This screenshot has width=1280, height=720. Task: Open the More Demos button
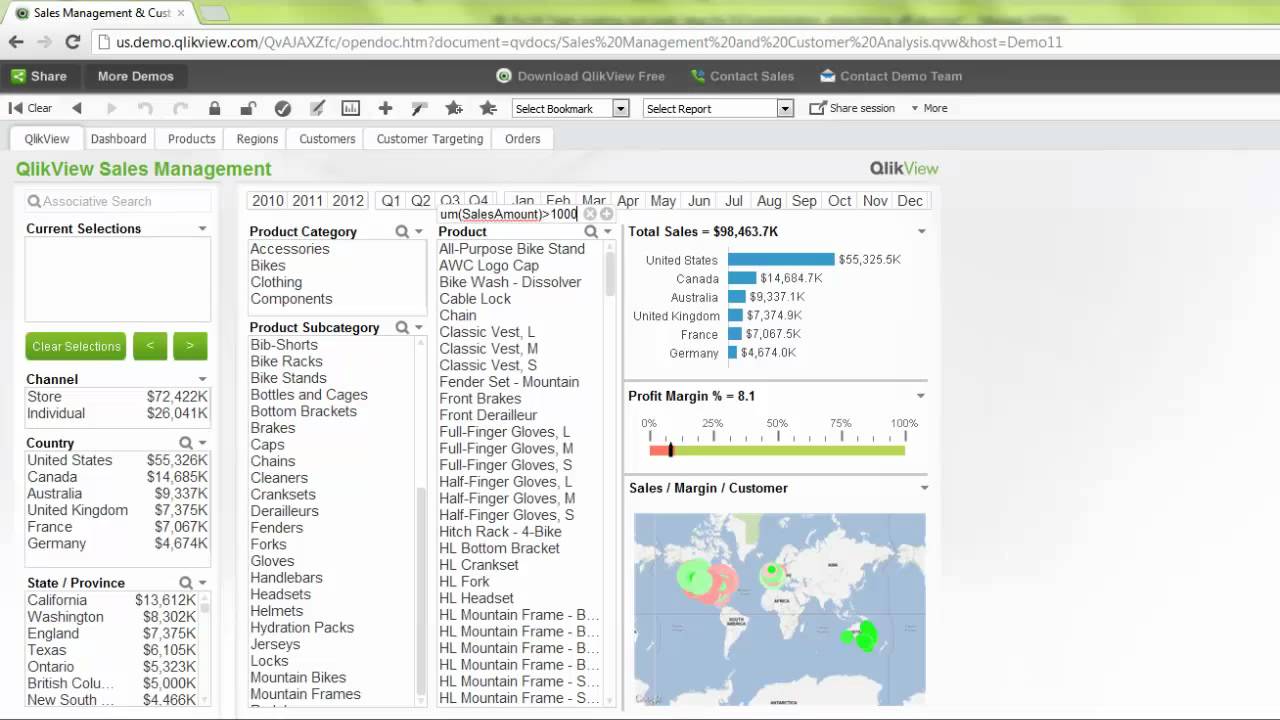pyautogui.click(x=135, y=76)
